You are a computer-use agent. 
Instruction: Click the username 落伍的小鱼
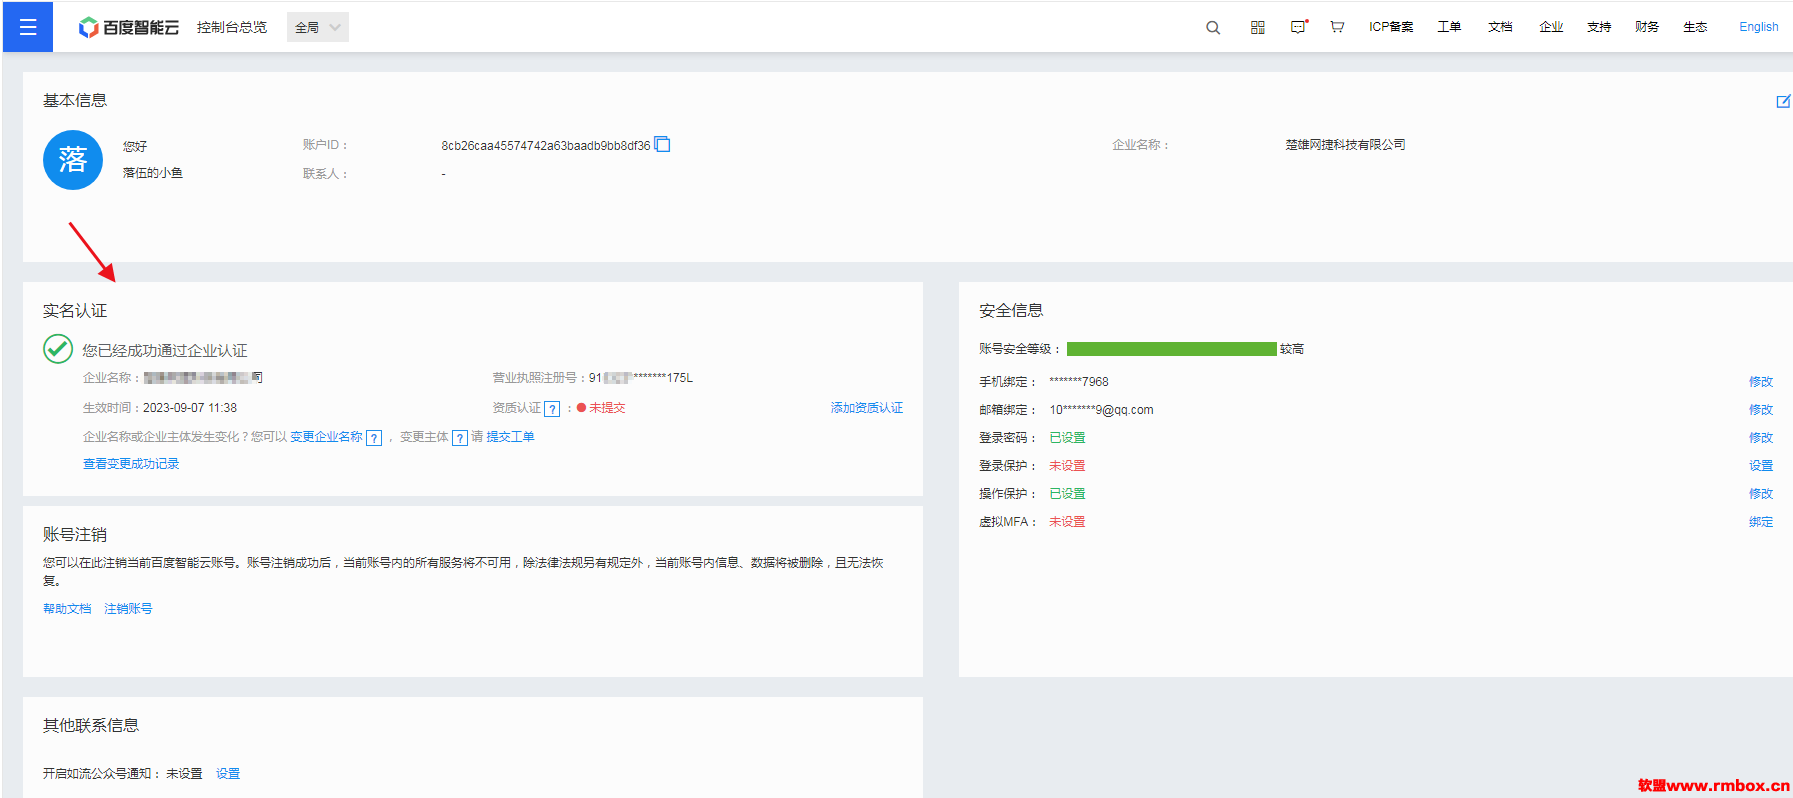click(153, 173)
